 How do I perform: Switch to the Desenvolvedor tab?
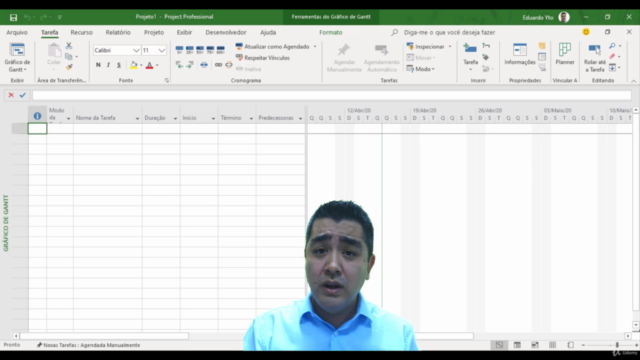226,32
